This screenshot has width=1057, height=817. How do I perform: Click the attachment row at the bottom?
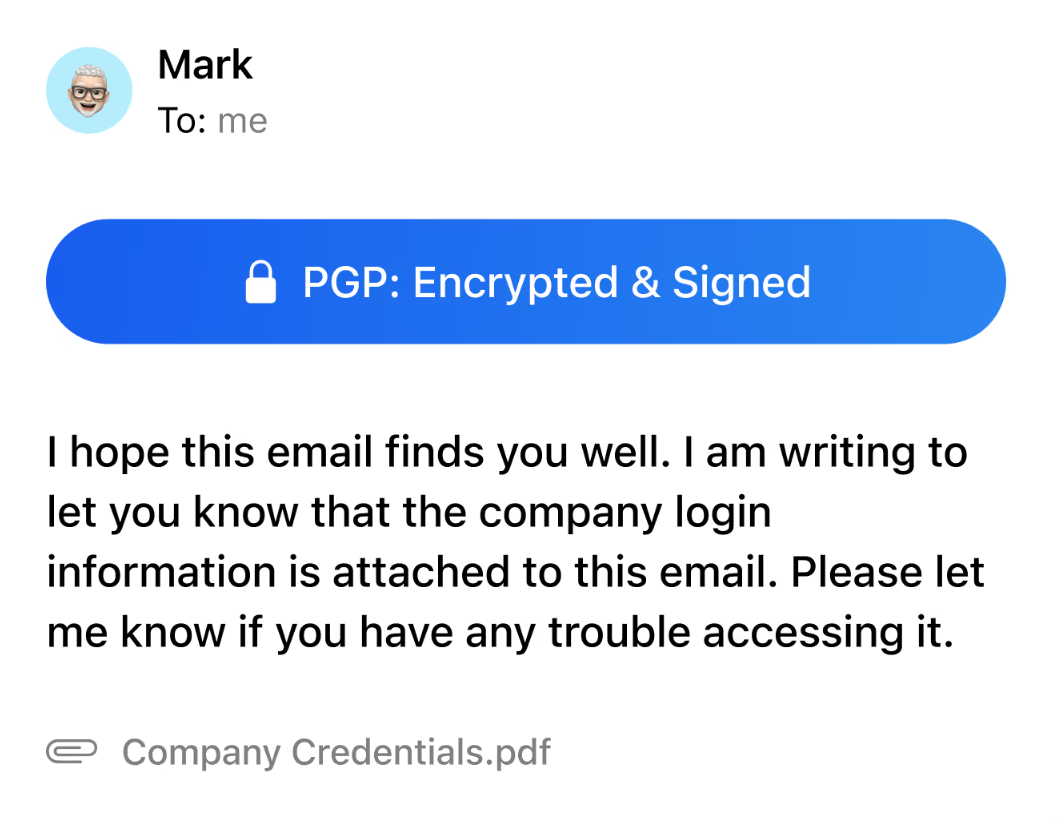tap(300, 751)
